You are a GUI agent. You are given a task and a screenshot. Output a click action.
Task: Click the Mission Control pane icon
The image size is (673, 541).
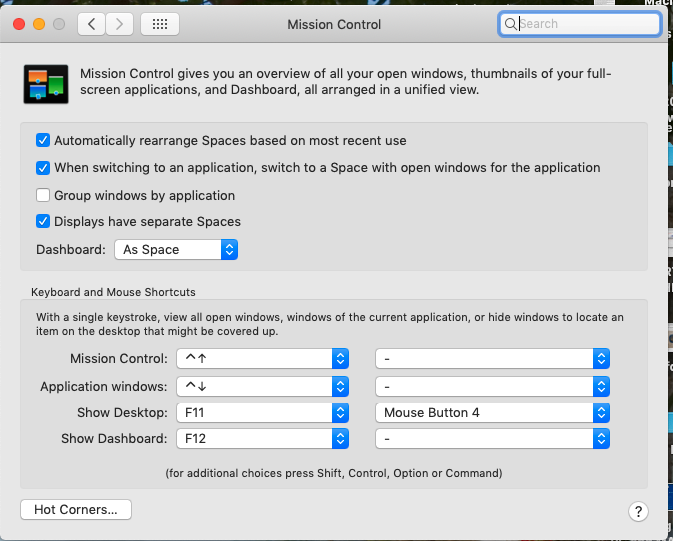pyautogui.click(x=46, y=84)
